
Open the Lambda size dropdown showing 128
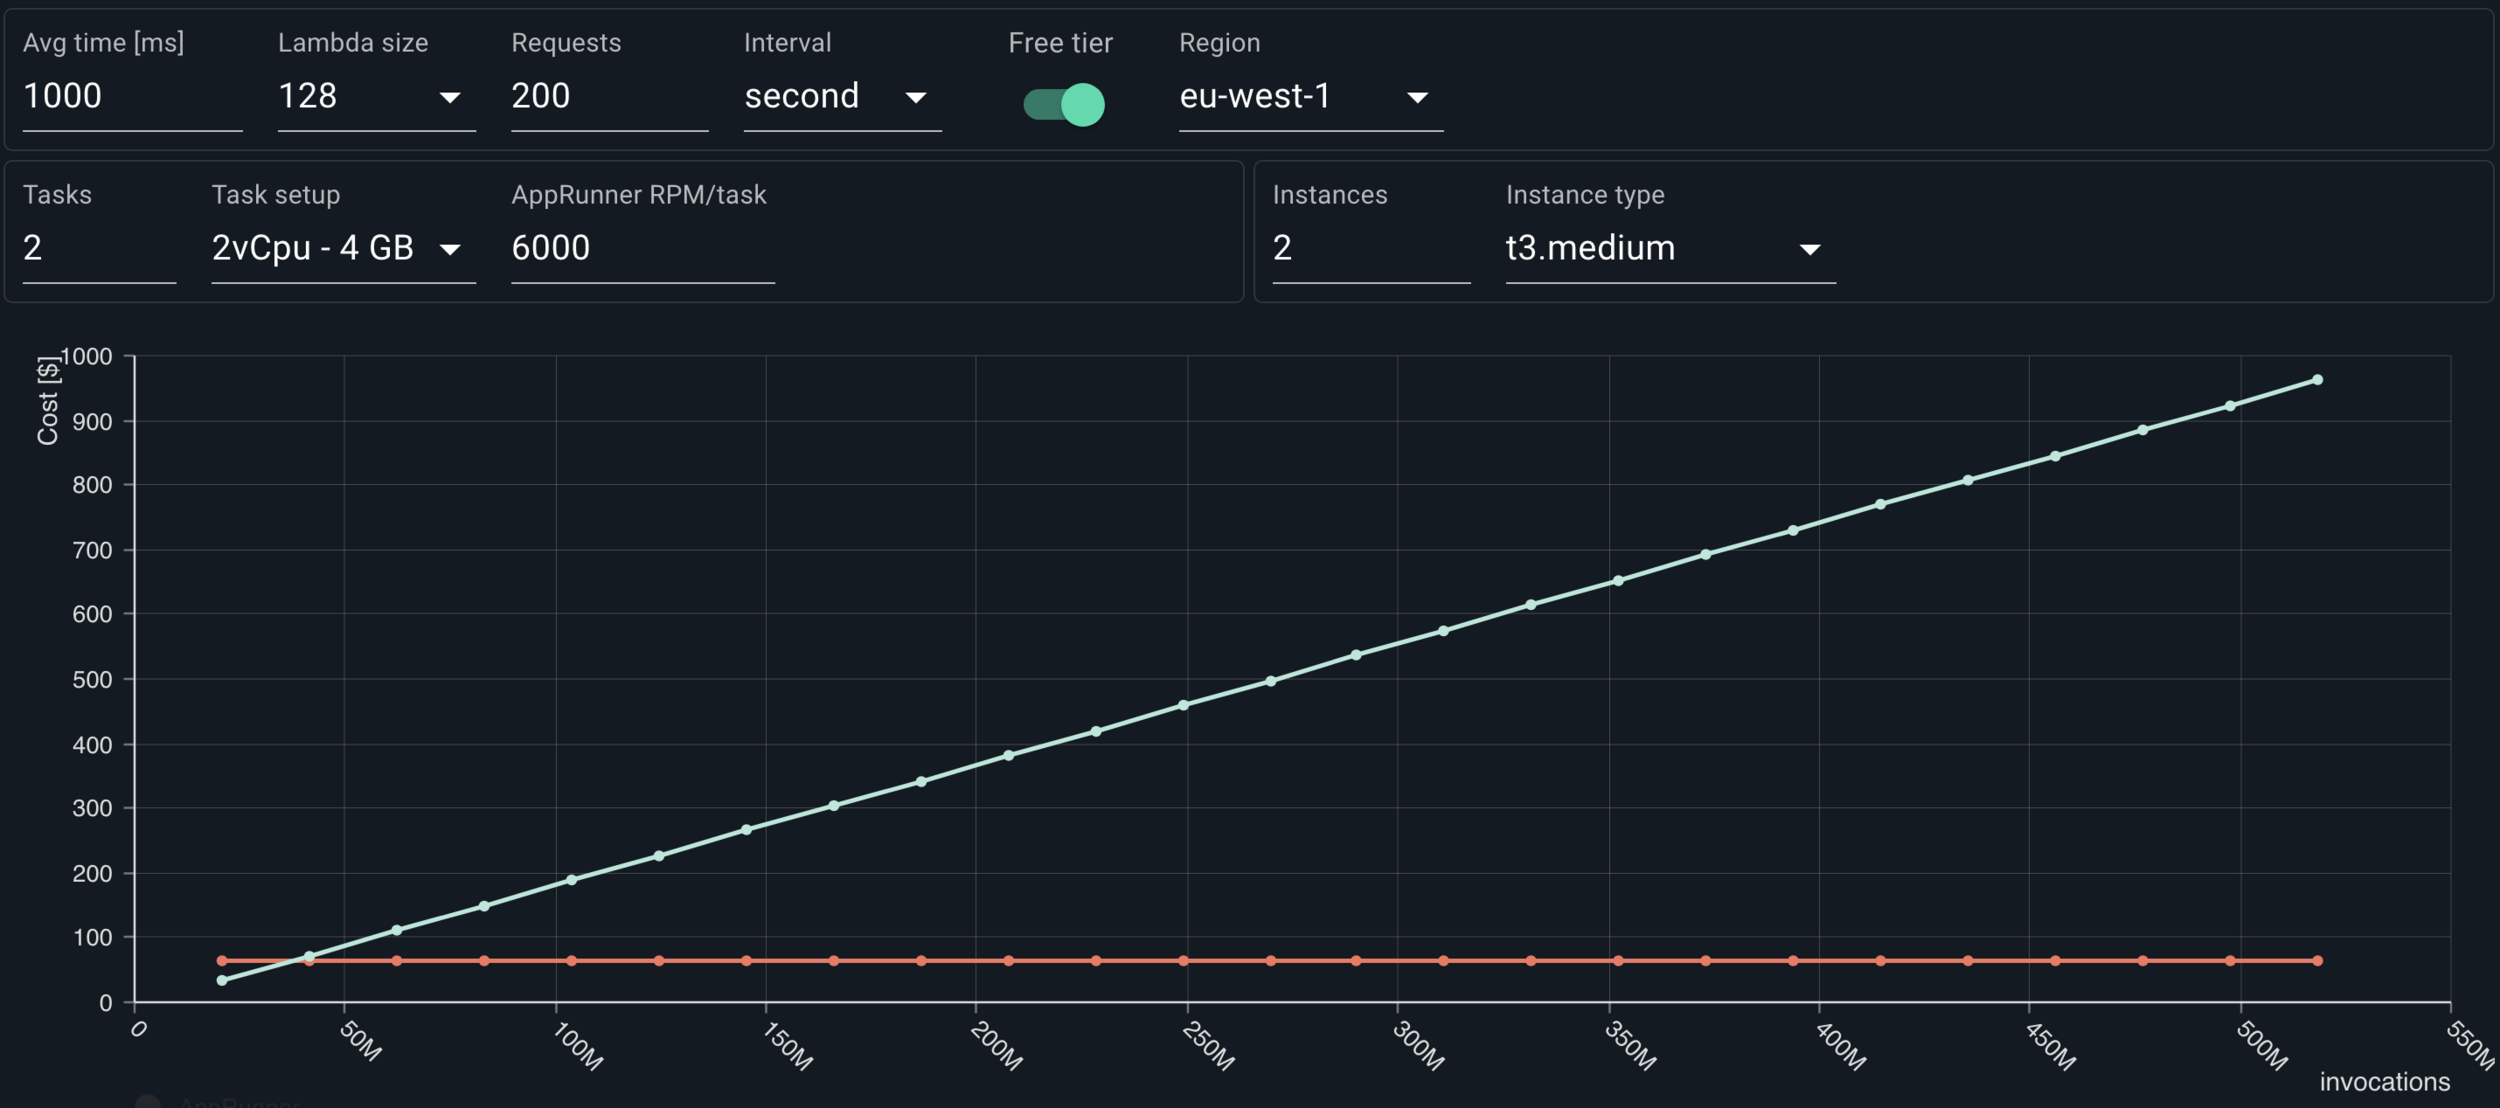[x=375, y=97]
